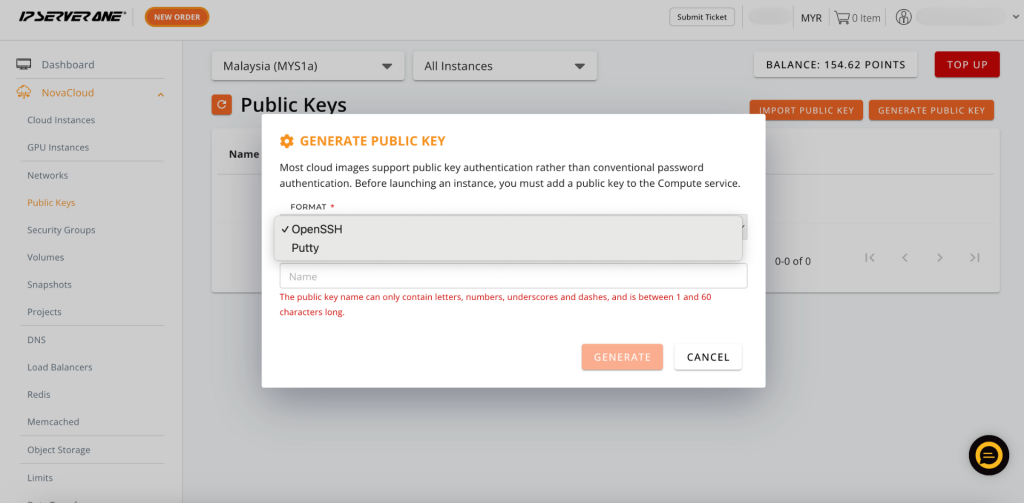Click the Generate button

point(622,357)
